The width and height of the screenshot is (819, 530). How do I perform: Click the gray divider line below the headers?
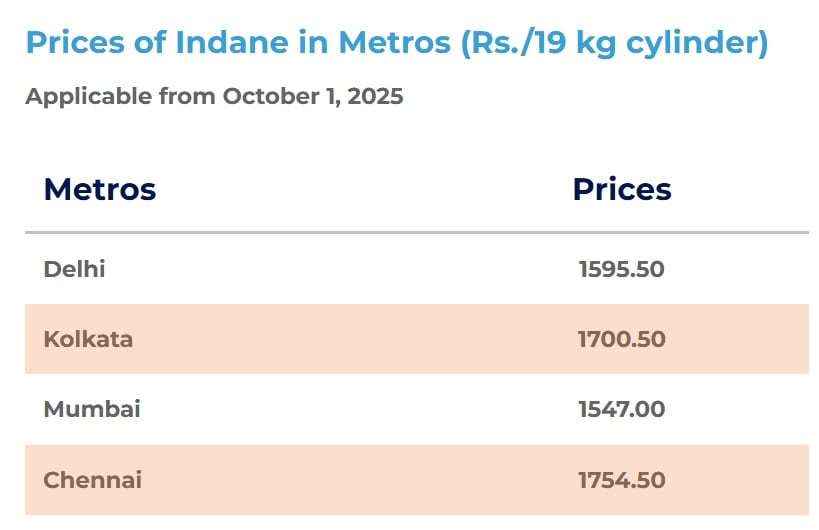pos(416,233)
